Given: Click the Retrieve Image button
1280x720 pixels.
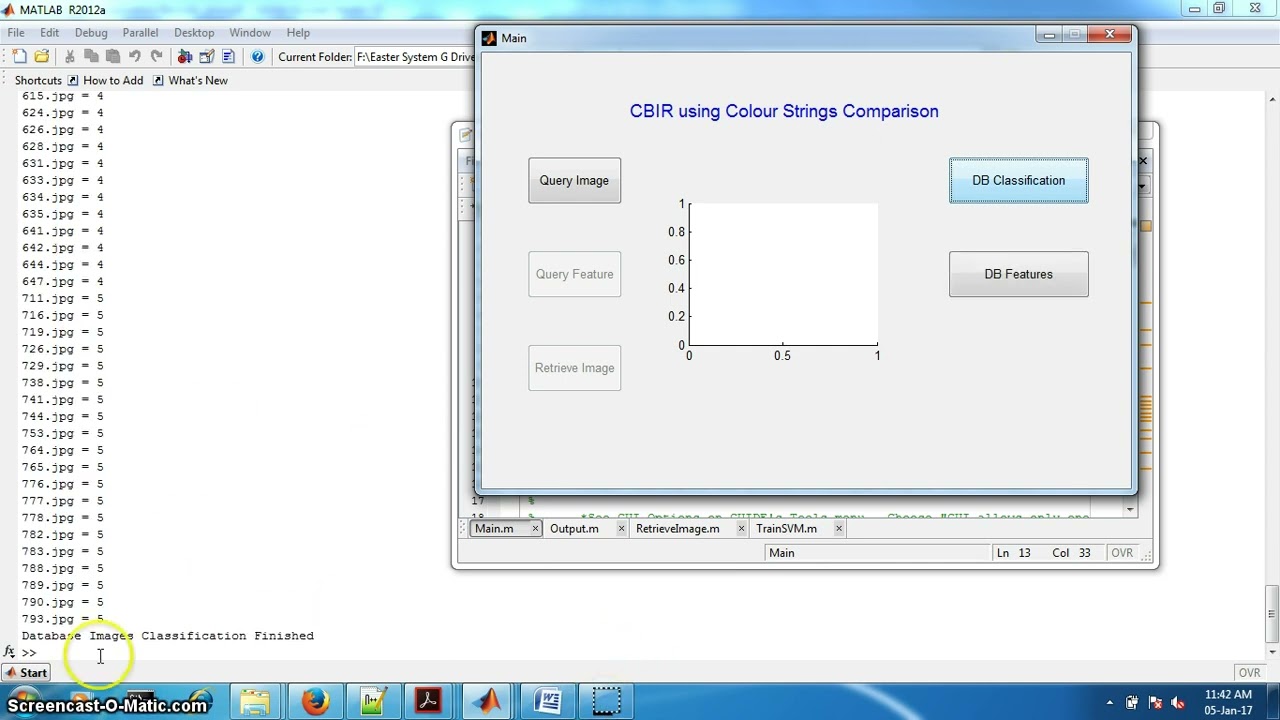Looking at the screenshot, I should [574, 368].
